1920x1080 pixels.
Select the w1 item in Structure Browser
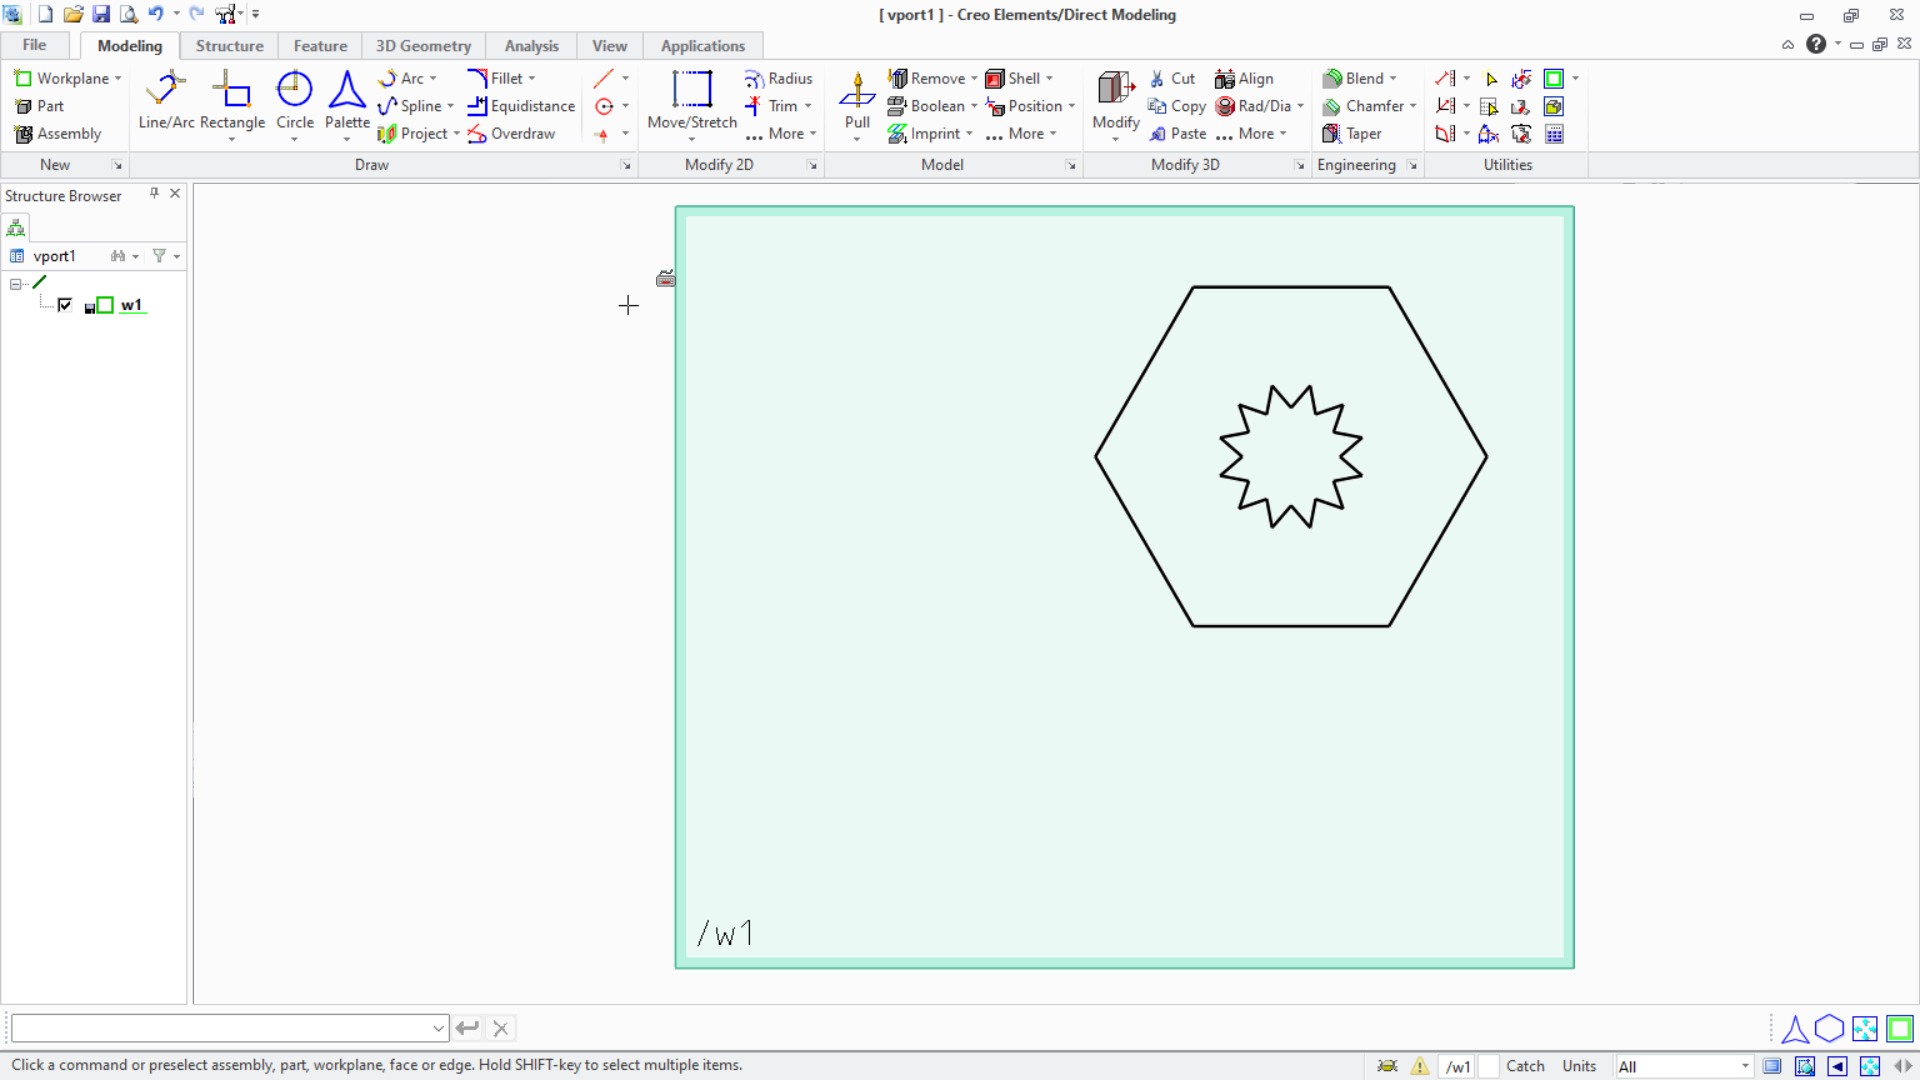click(132, 305)
